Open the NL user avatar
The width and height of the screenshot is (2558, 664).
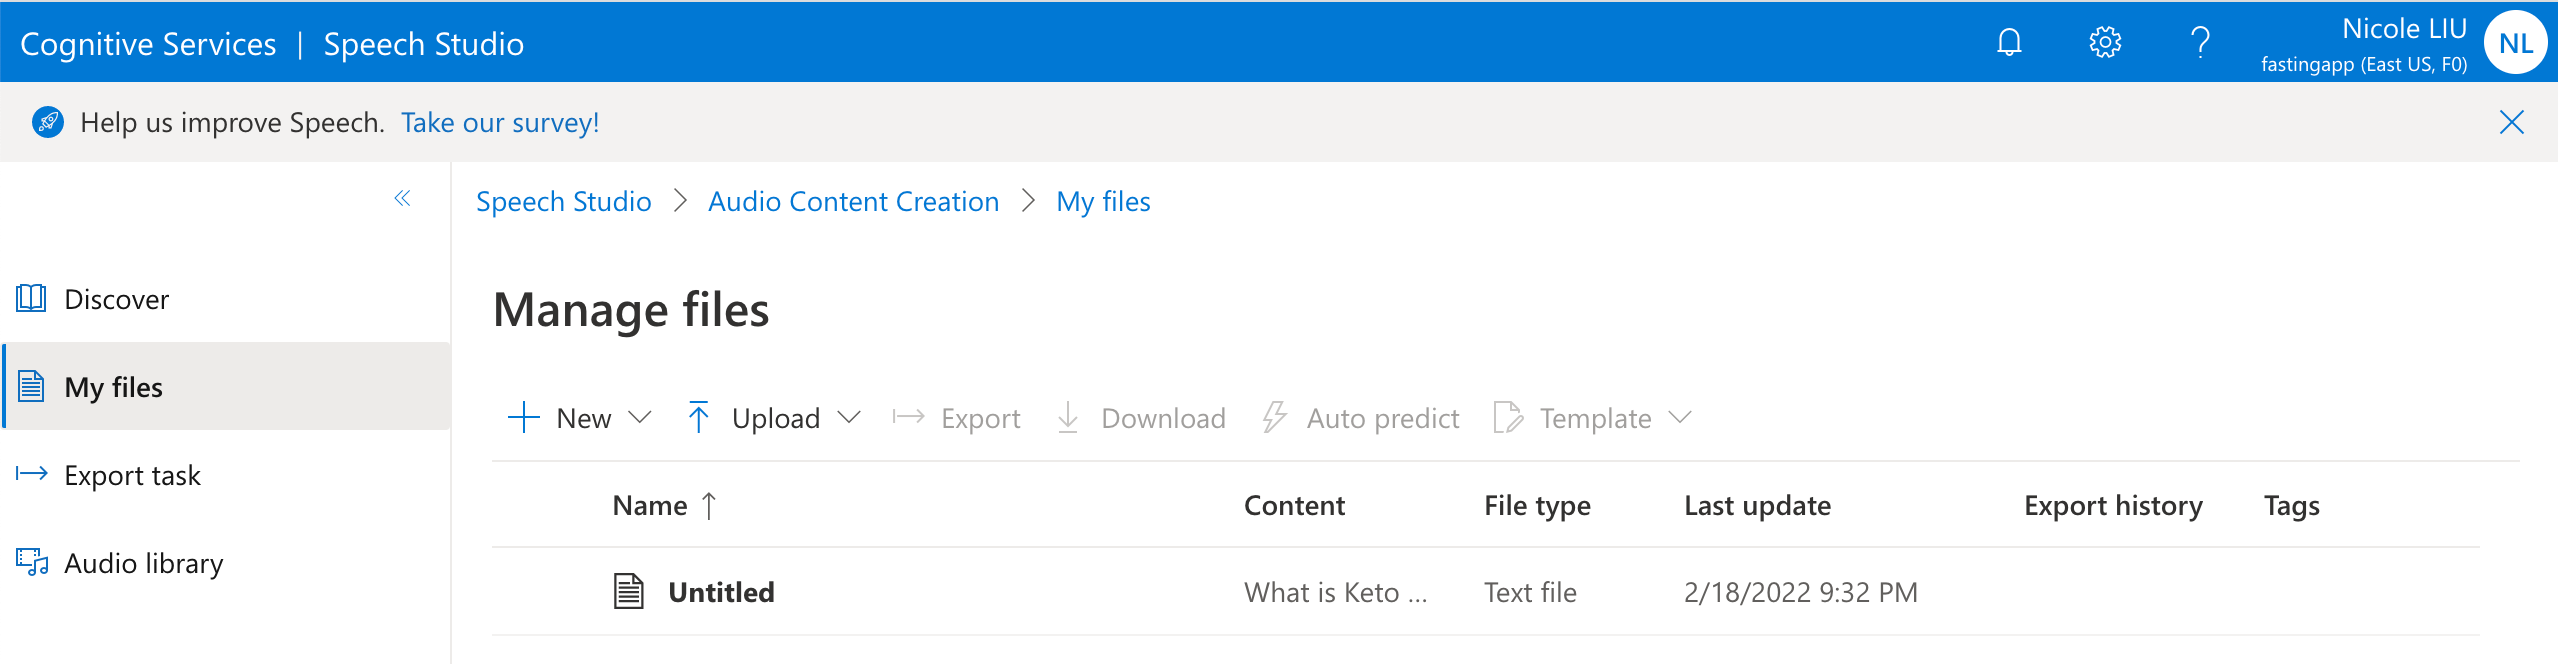2515,42
